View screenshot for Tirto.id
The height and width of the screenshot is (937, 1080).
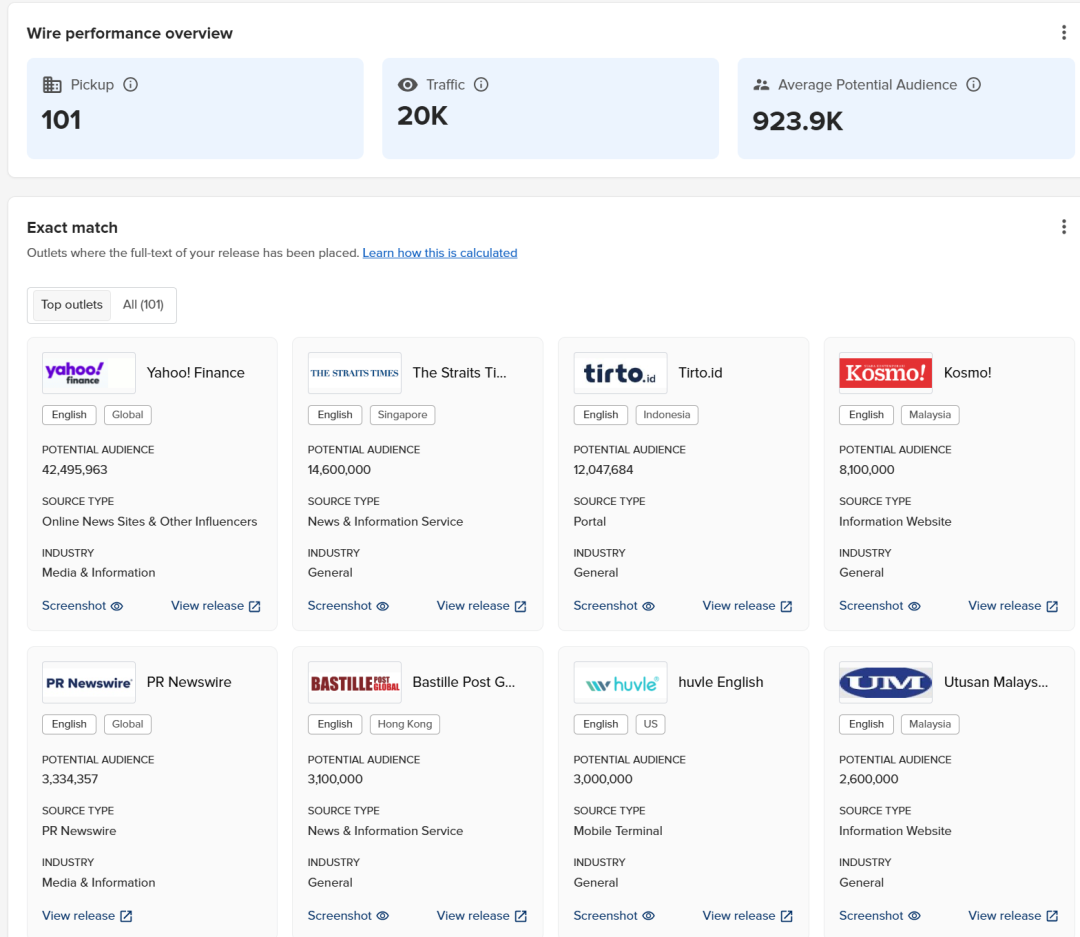614,606
